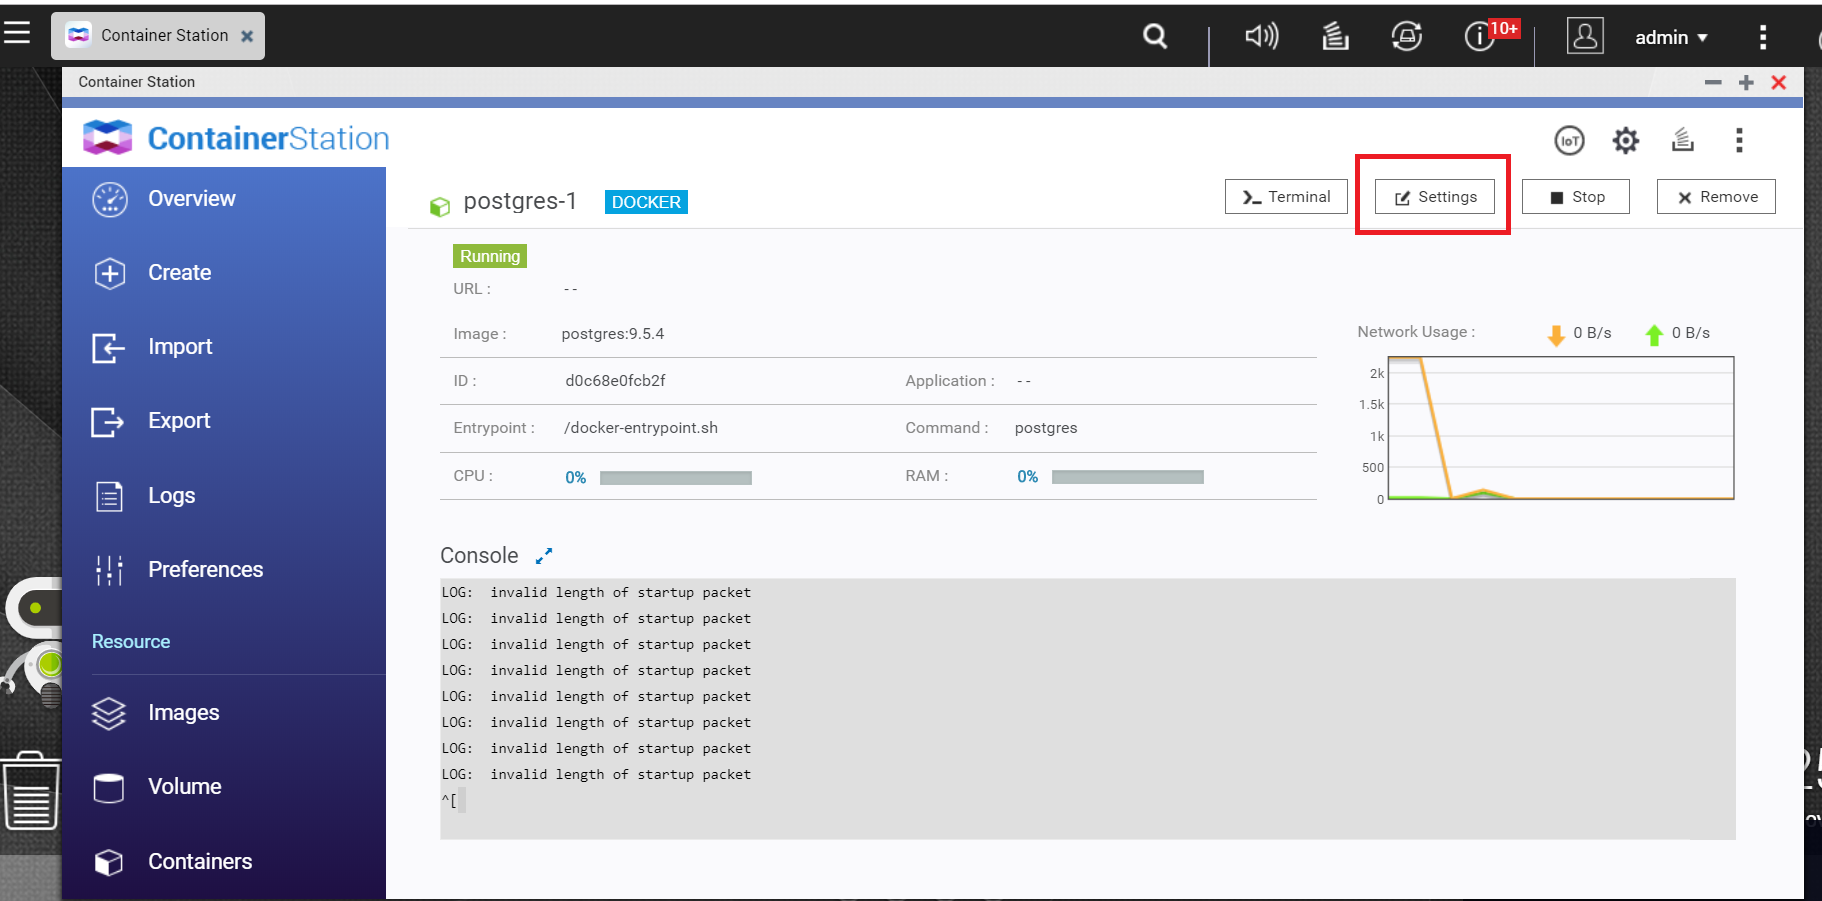Click the Volume cylinder icon
The height and width of the screenshot is (901, 1822).
coord(109,788)
